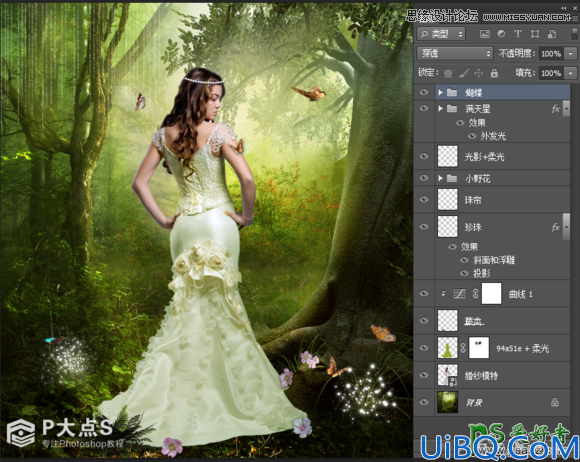The image size is (580, 462).
Task: Toggle the layer filtering switch
Action: 574,33
